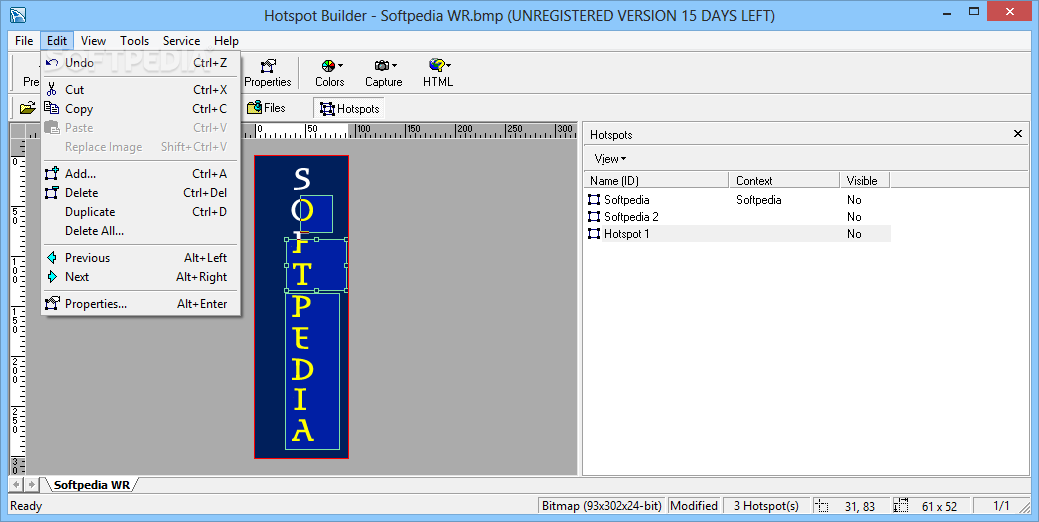Click Bitmap (93x302x24-bit) status text
The image size is (1039, 522).
click(x=602, y=505)
